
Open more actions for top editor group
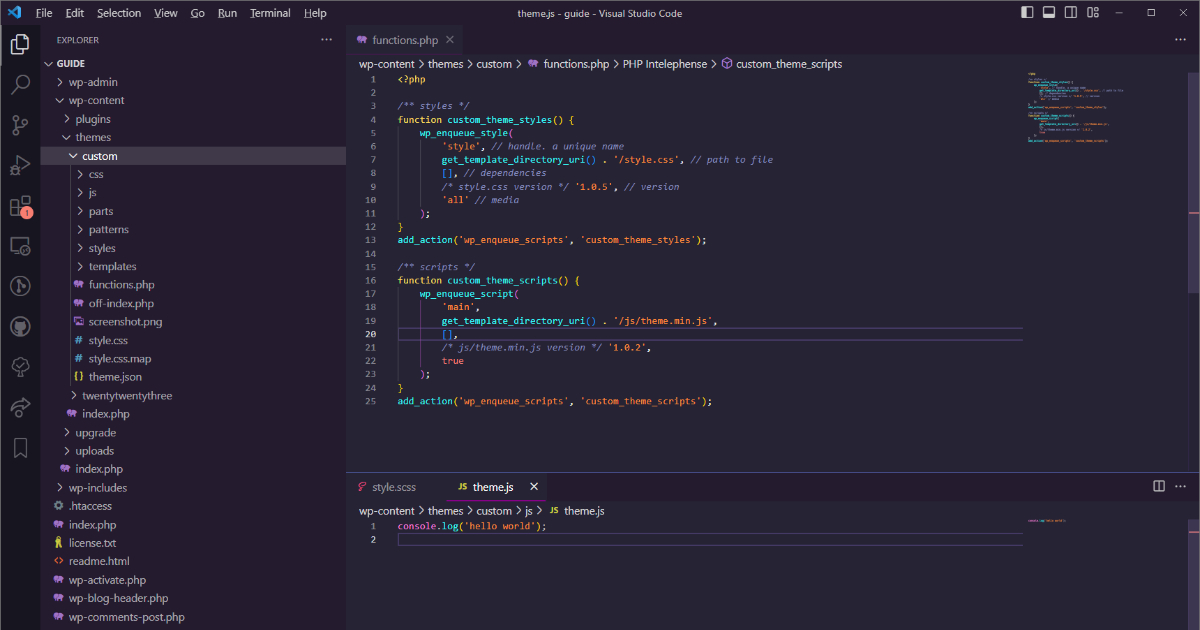pos(1180,40)
